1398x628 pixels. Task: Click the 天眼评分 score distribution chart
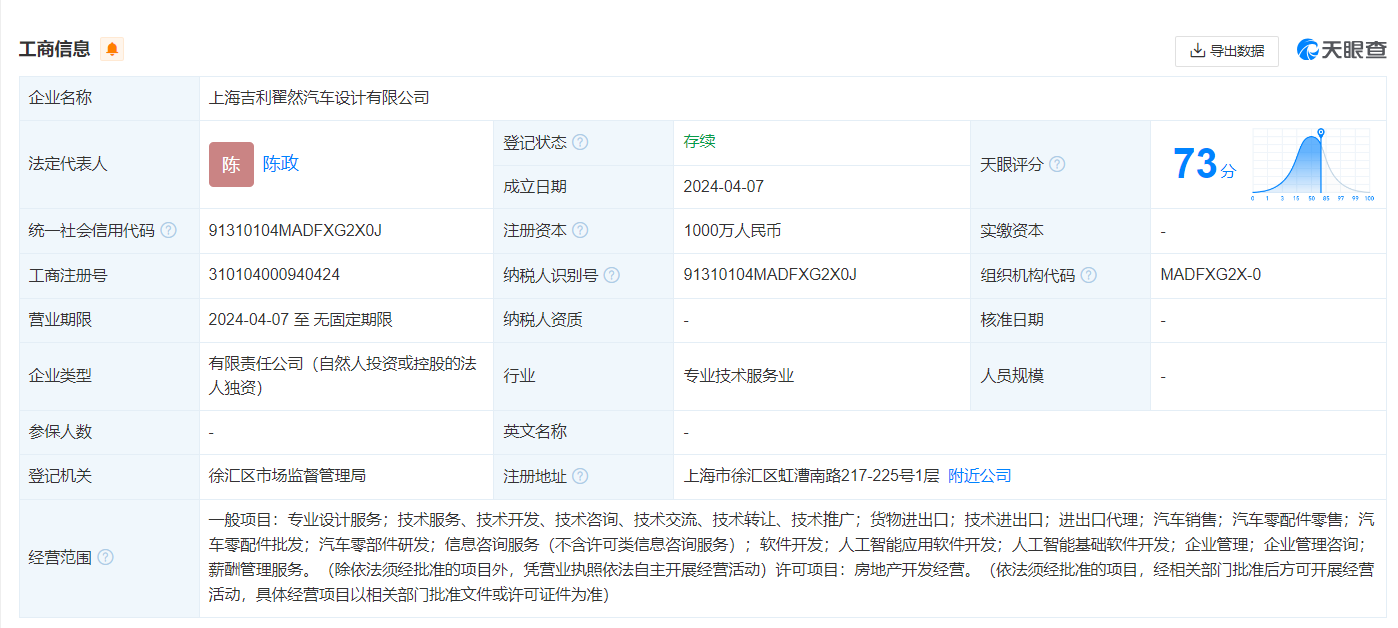[x=1312, y=165]
